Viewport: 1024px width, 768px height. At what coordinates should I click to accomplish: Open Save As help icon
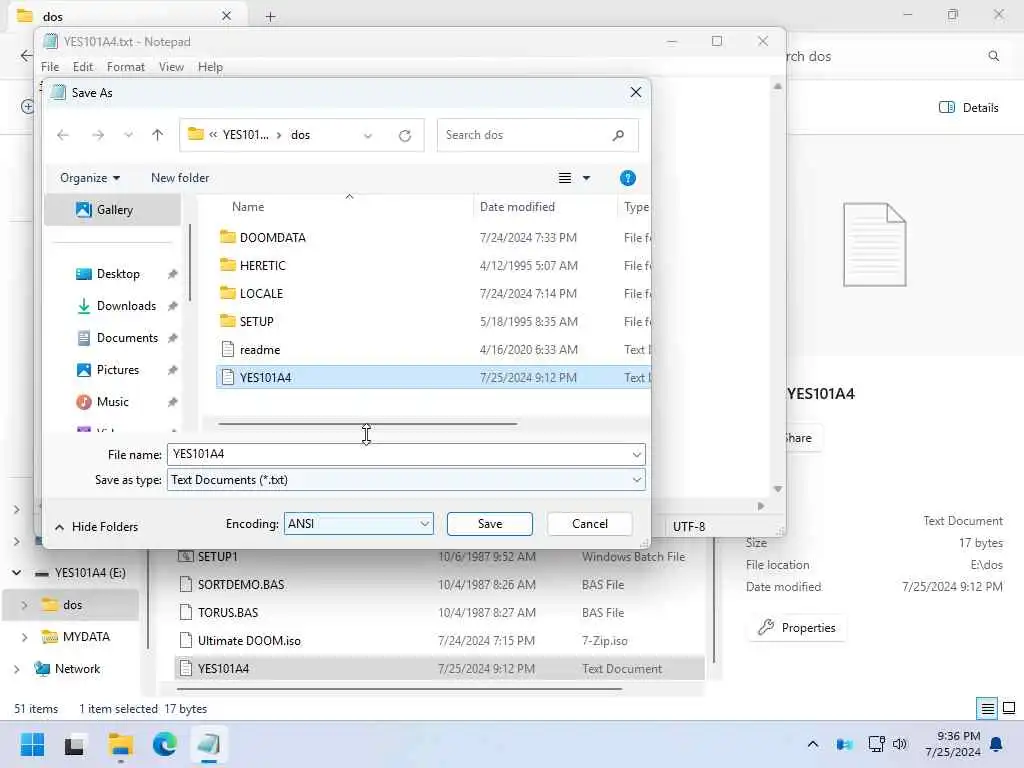(628, 178)
